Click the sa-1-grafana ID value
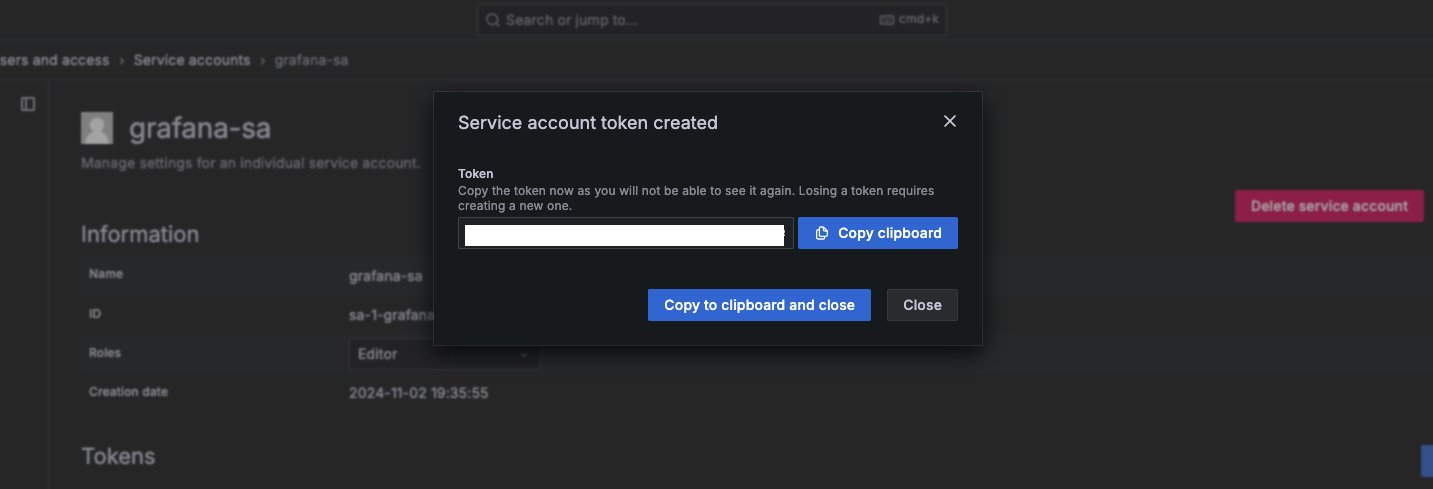 click(x=390, y=315)
